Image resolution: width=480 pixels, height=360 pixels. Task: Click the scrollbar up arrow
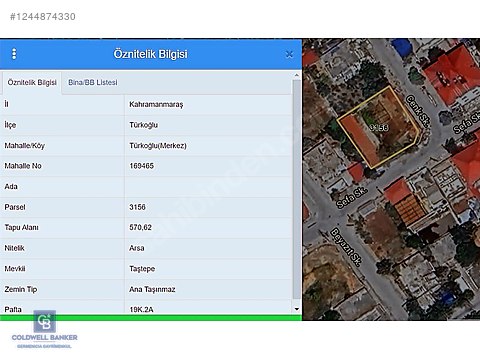297,75
